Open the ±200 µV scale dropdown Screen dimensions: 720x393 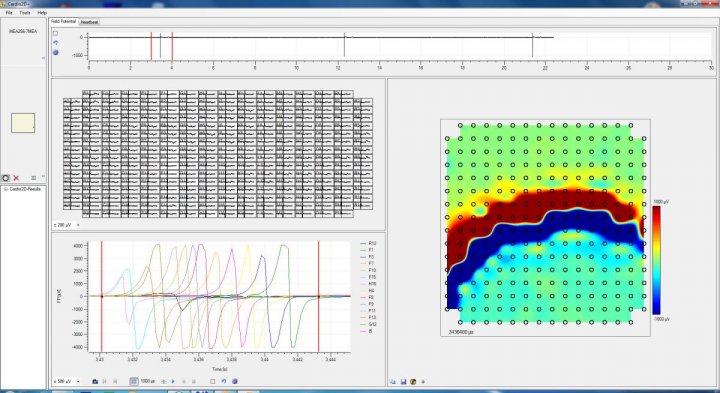pos(67,225)
